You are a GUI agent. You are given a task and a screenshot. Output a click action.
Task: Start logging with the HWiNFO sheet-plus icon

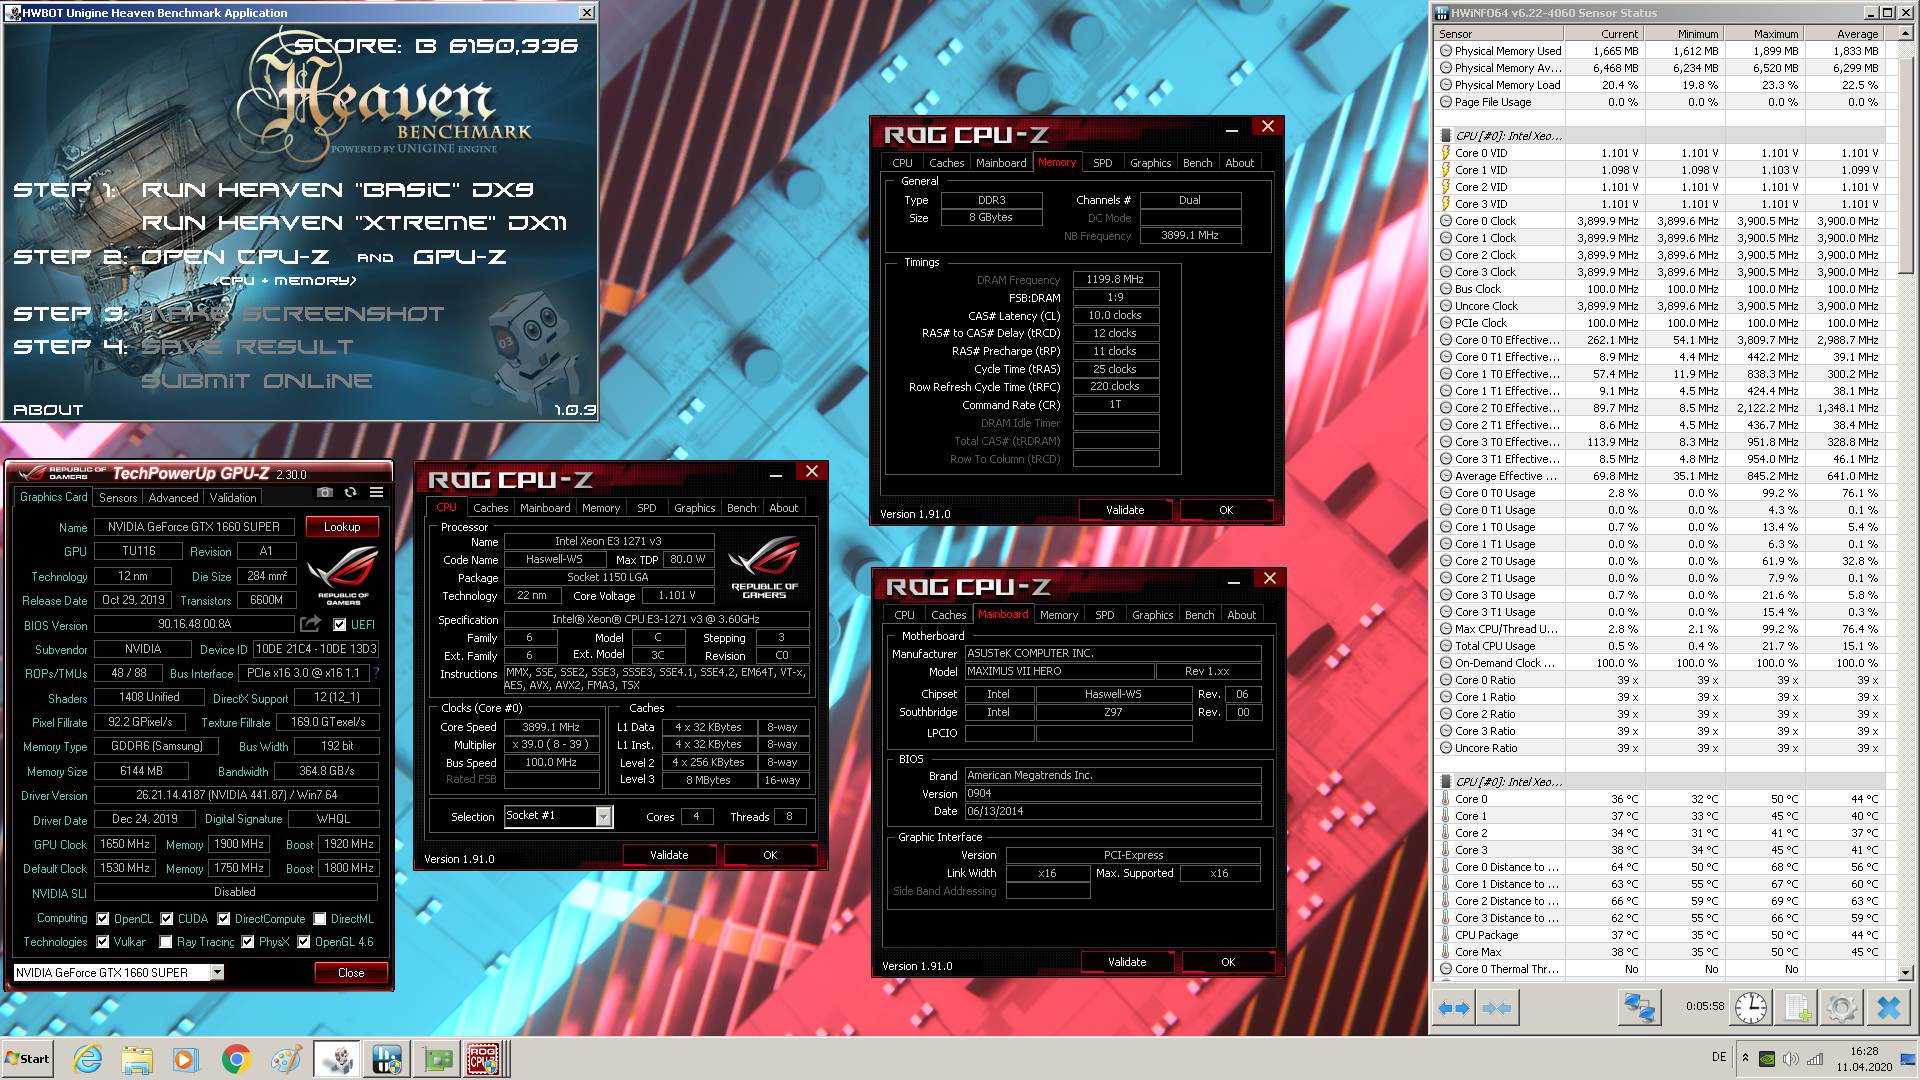pos(1797,1007)
